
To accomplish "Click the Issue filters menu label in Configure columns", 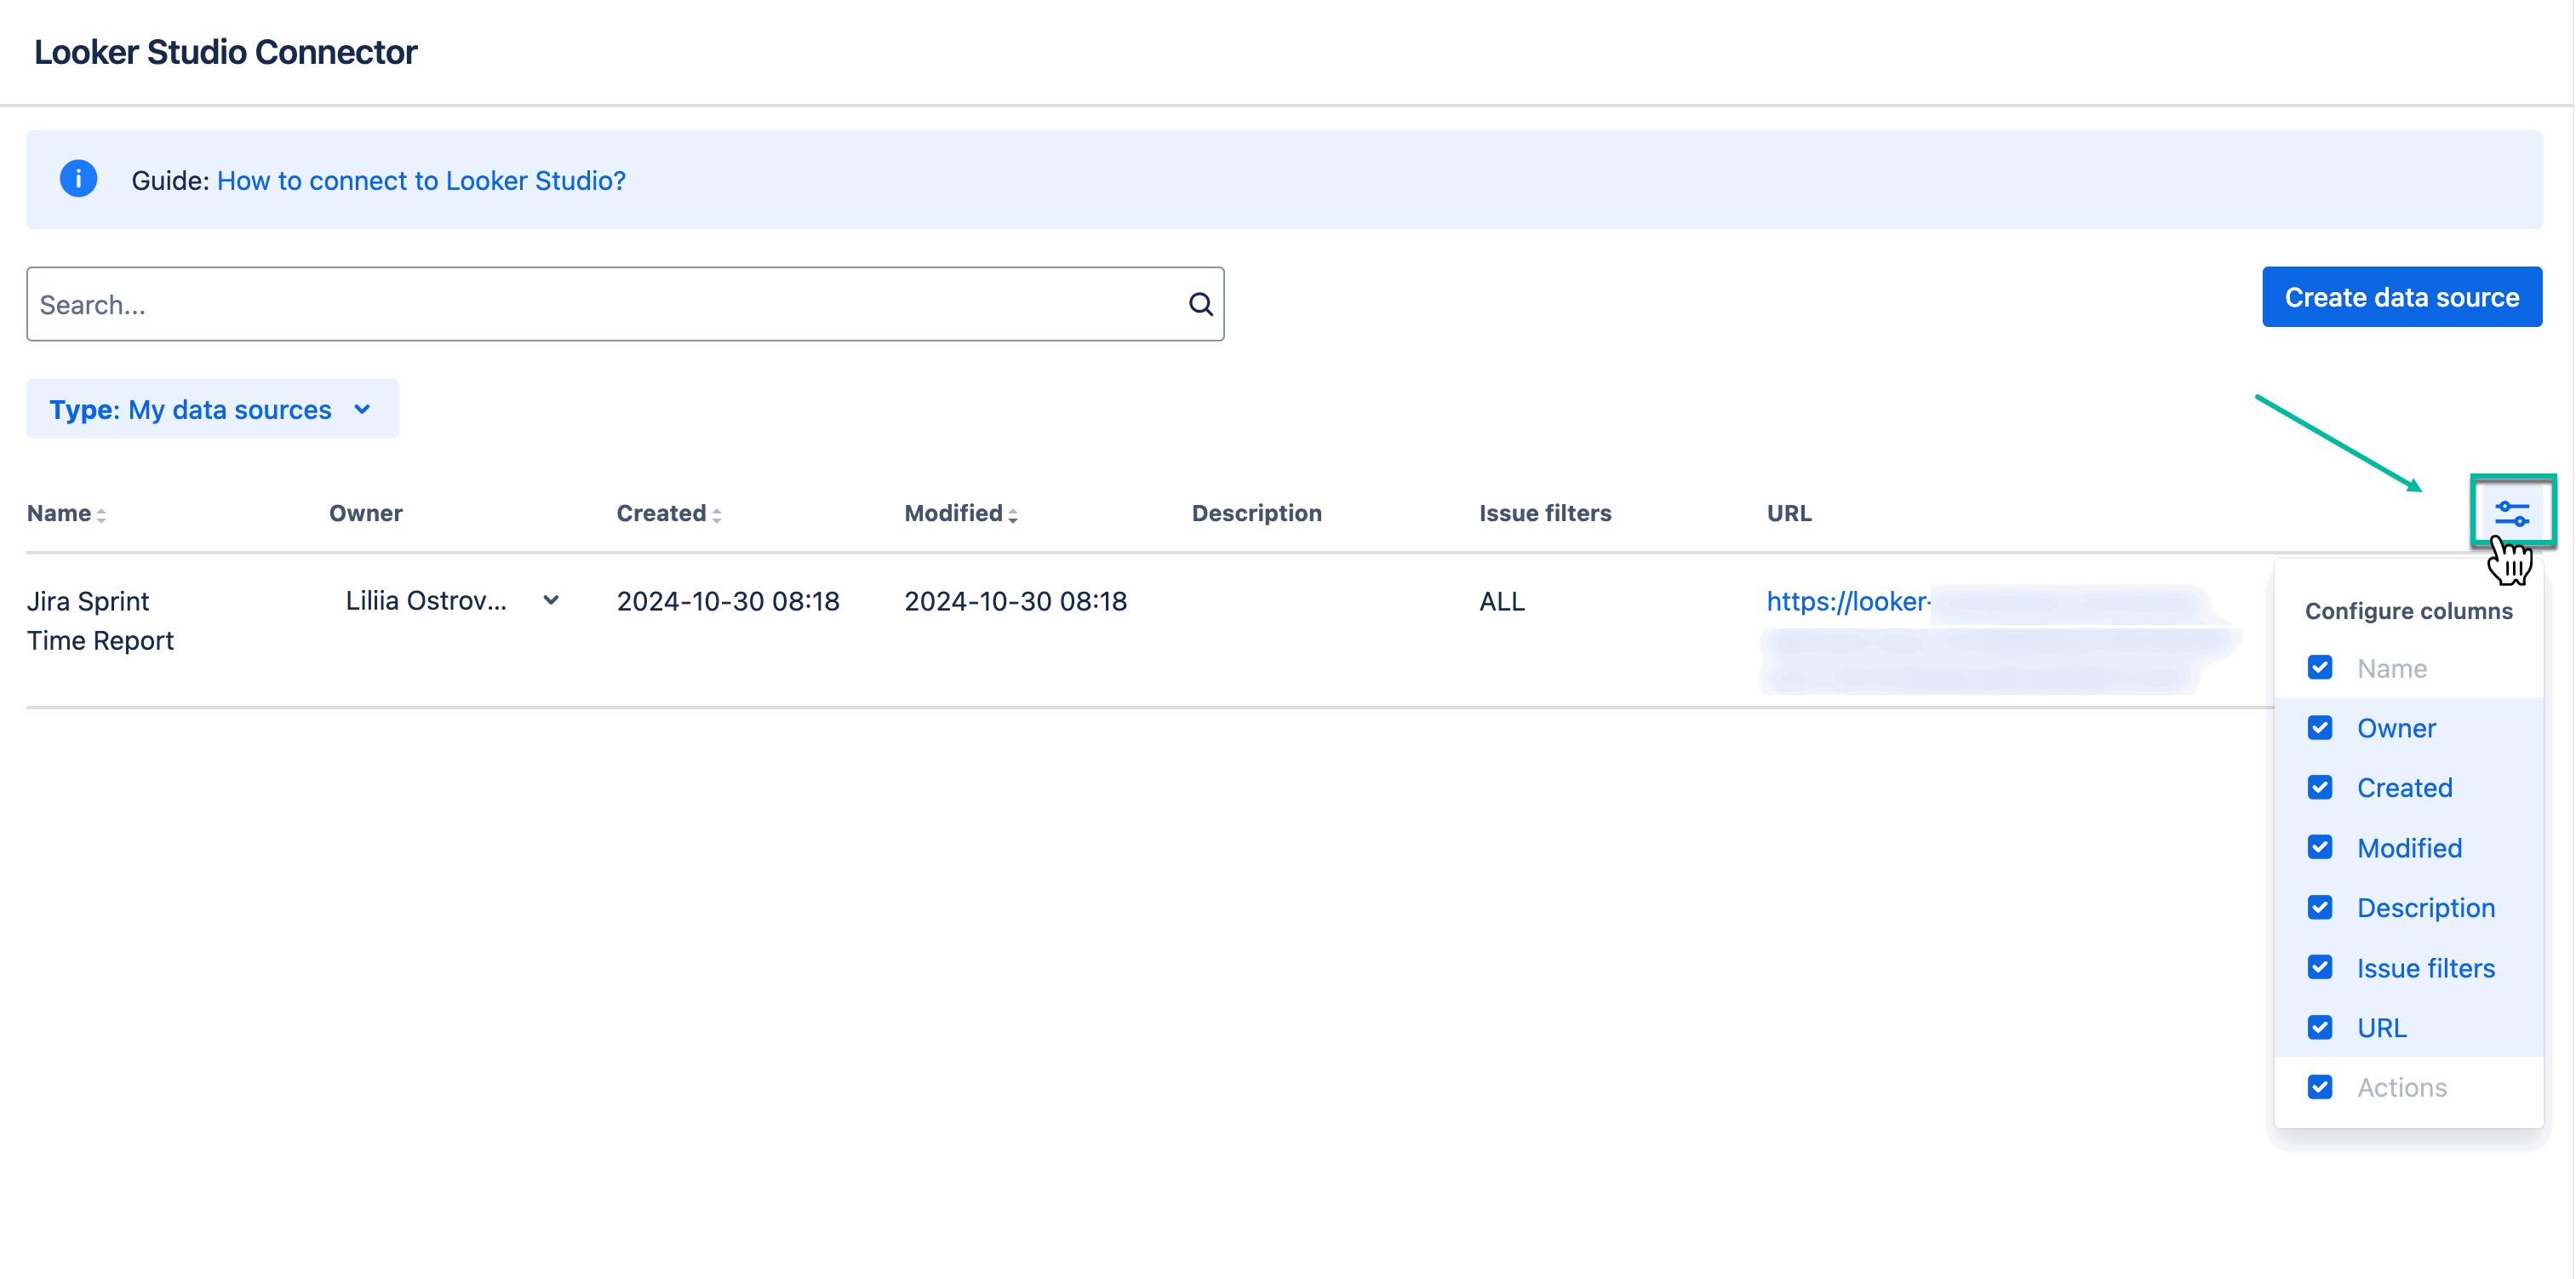I will coord(2425,968).
